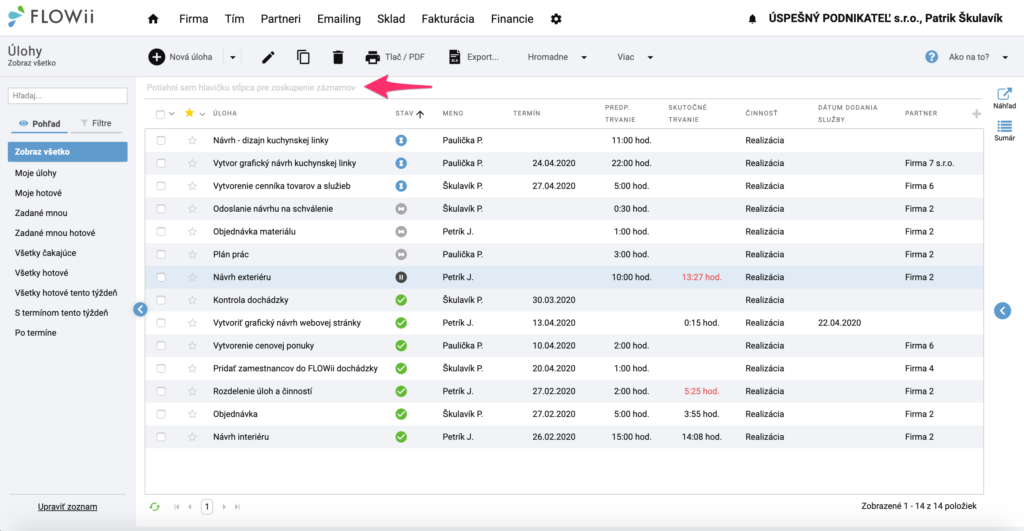1024x531 pixels.
Task: Click status icon of Plán prác
Action: click(401, 255)
